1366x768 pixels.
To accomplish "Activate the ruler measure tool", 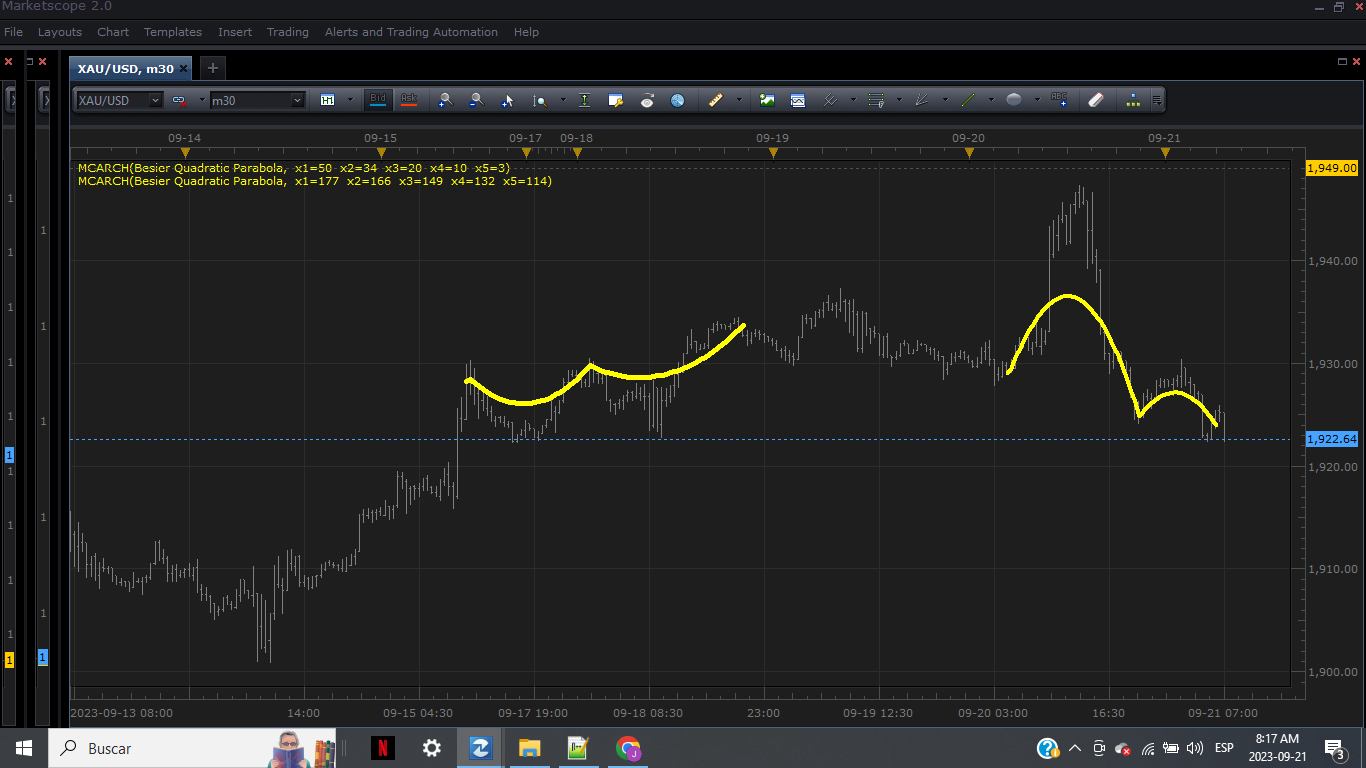I will 715,100.
